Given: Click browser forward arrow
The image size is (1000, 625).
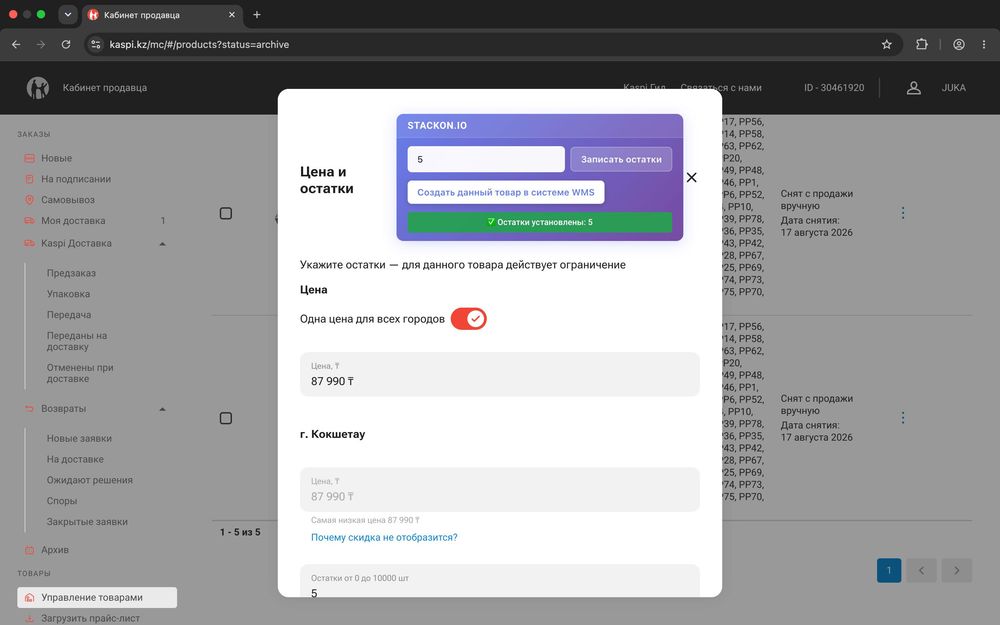Looking at the screenshot, I should (41, 45).
